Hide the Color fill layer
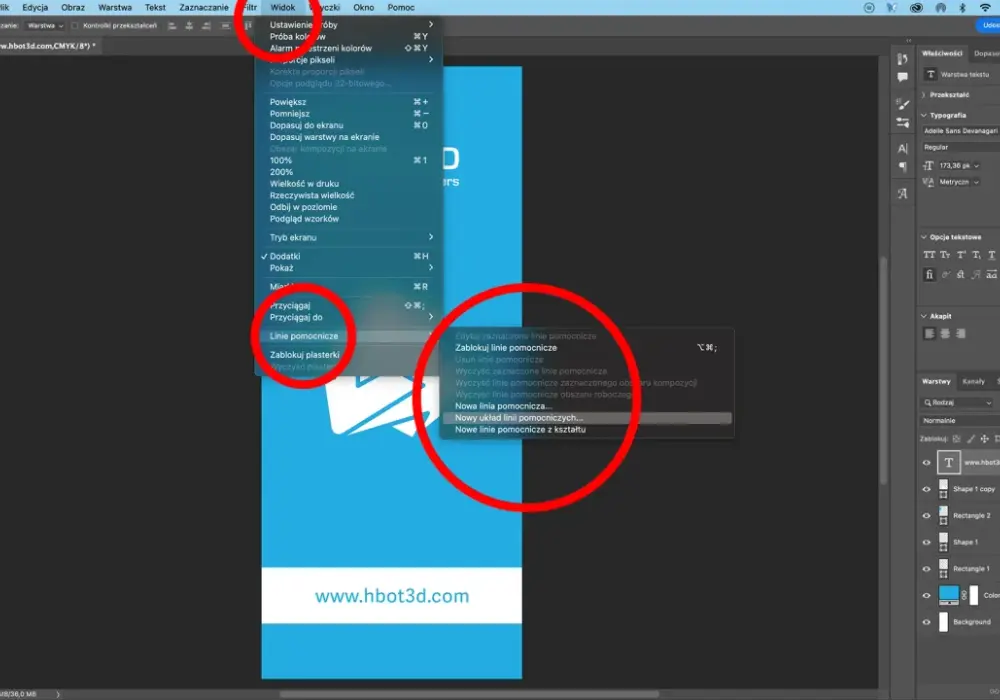Screen dimensions: 1000x700 pos(927,595)
